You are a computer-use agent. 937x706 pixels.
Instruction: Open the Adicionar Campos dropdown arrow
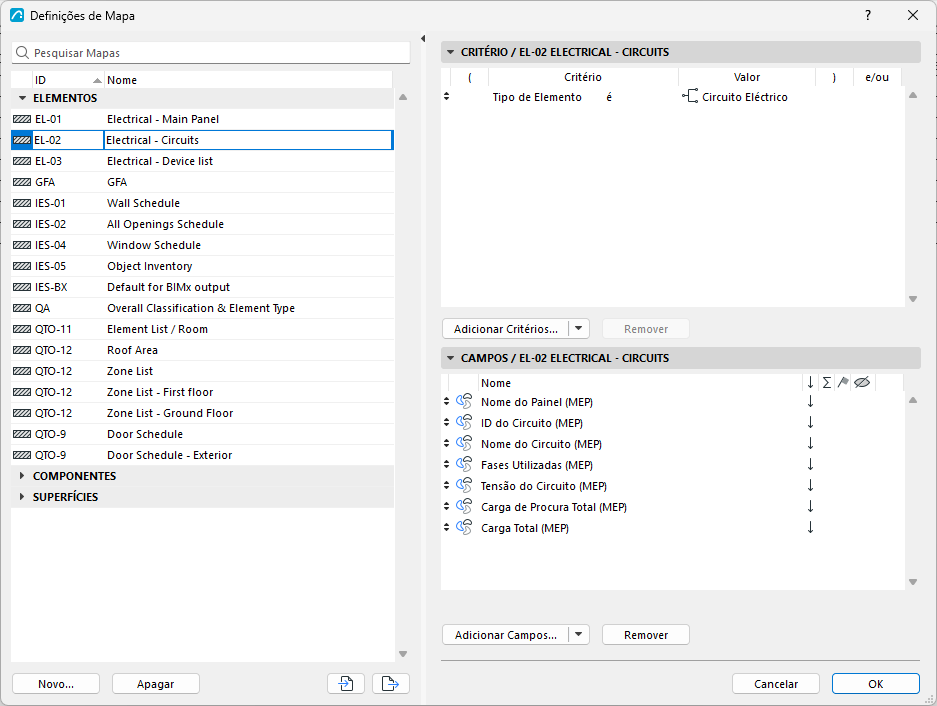click(x=578, y=634)
